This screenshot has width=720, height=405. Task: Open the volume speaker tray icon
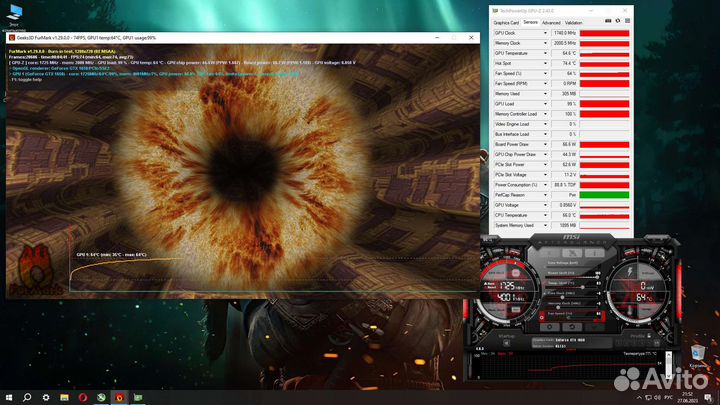pos(657,397)
